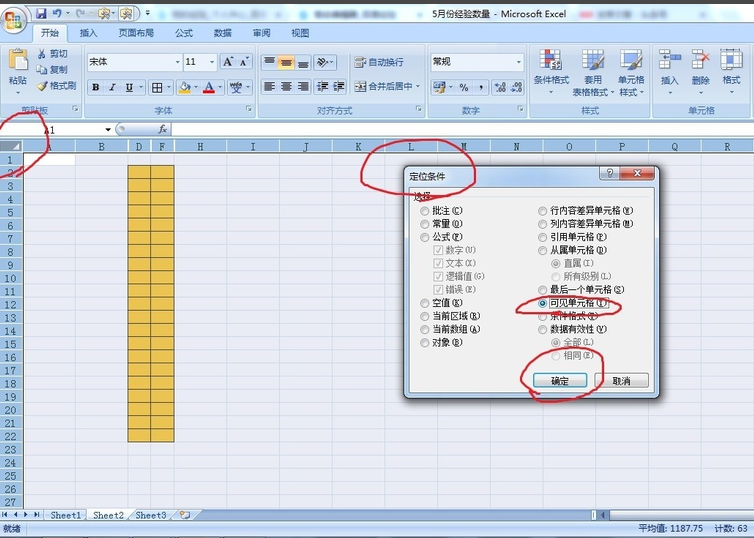The height and width of the screenshot is (538, 754).
Task: Save the workbook via quick access toolbar
Action: (x=41, y=13)
